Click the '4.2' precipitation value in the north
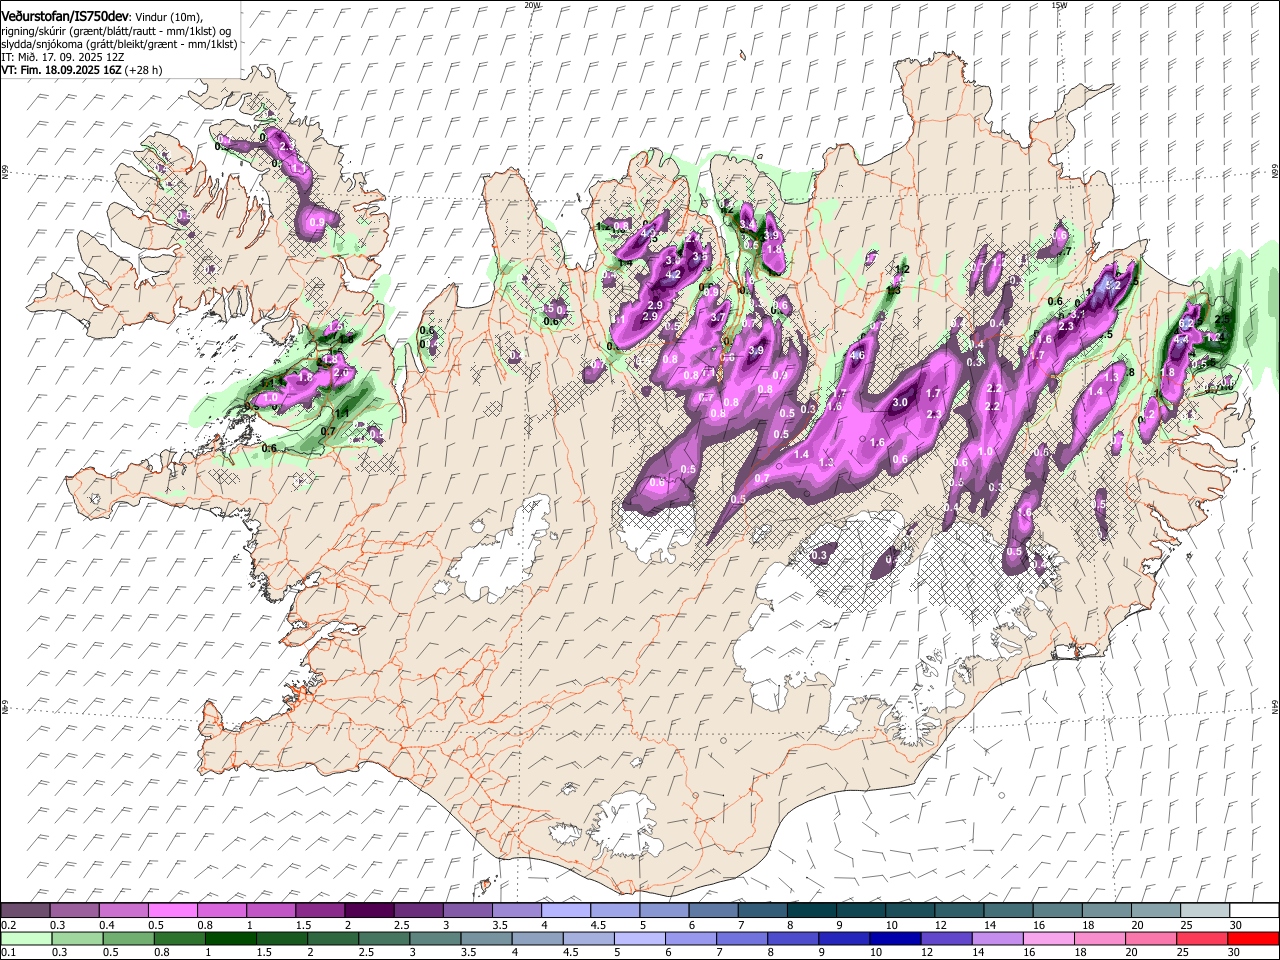The height and width of the screenshot is (960, 1280). (673, 275)
